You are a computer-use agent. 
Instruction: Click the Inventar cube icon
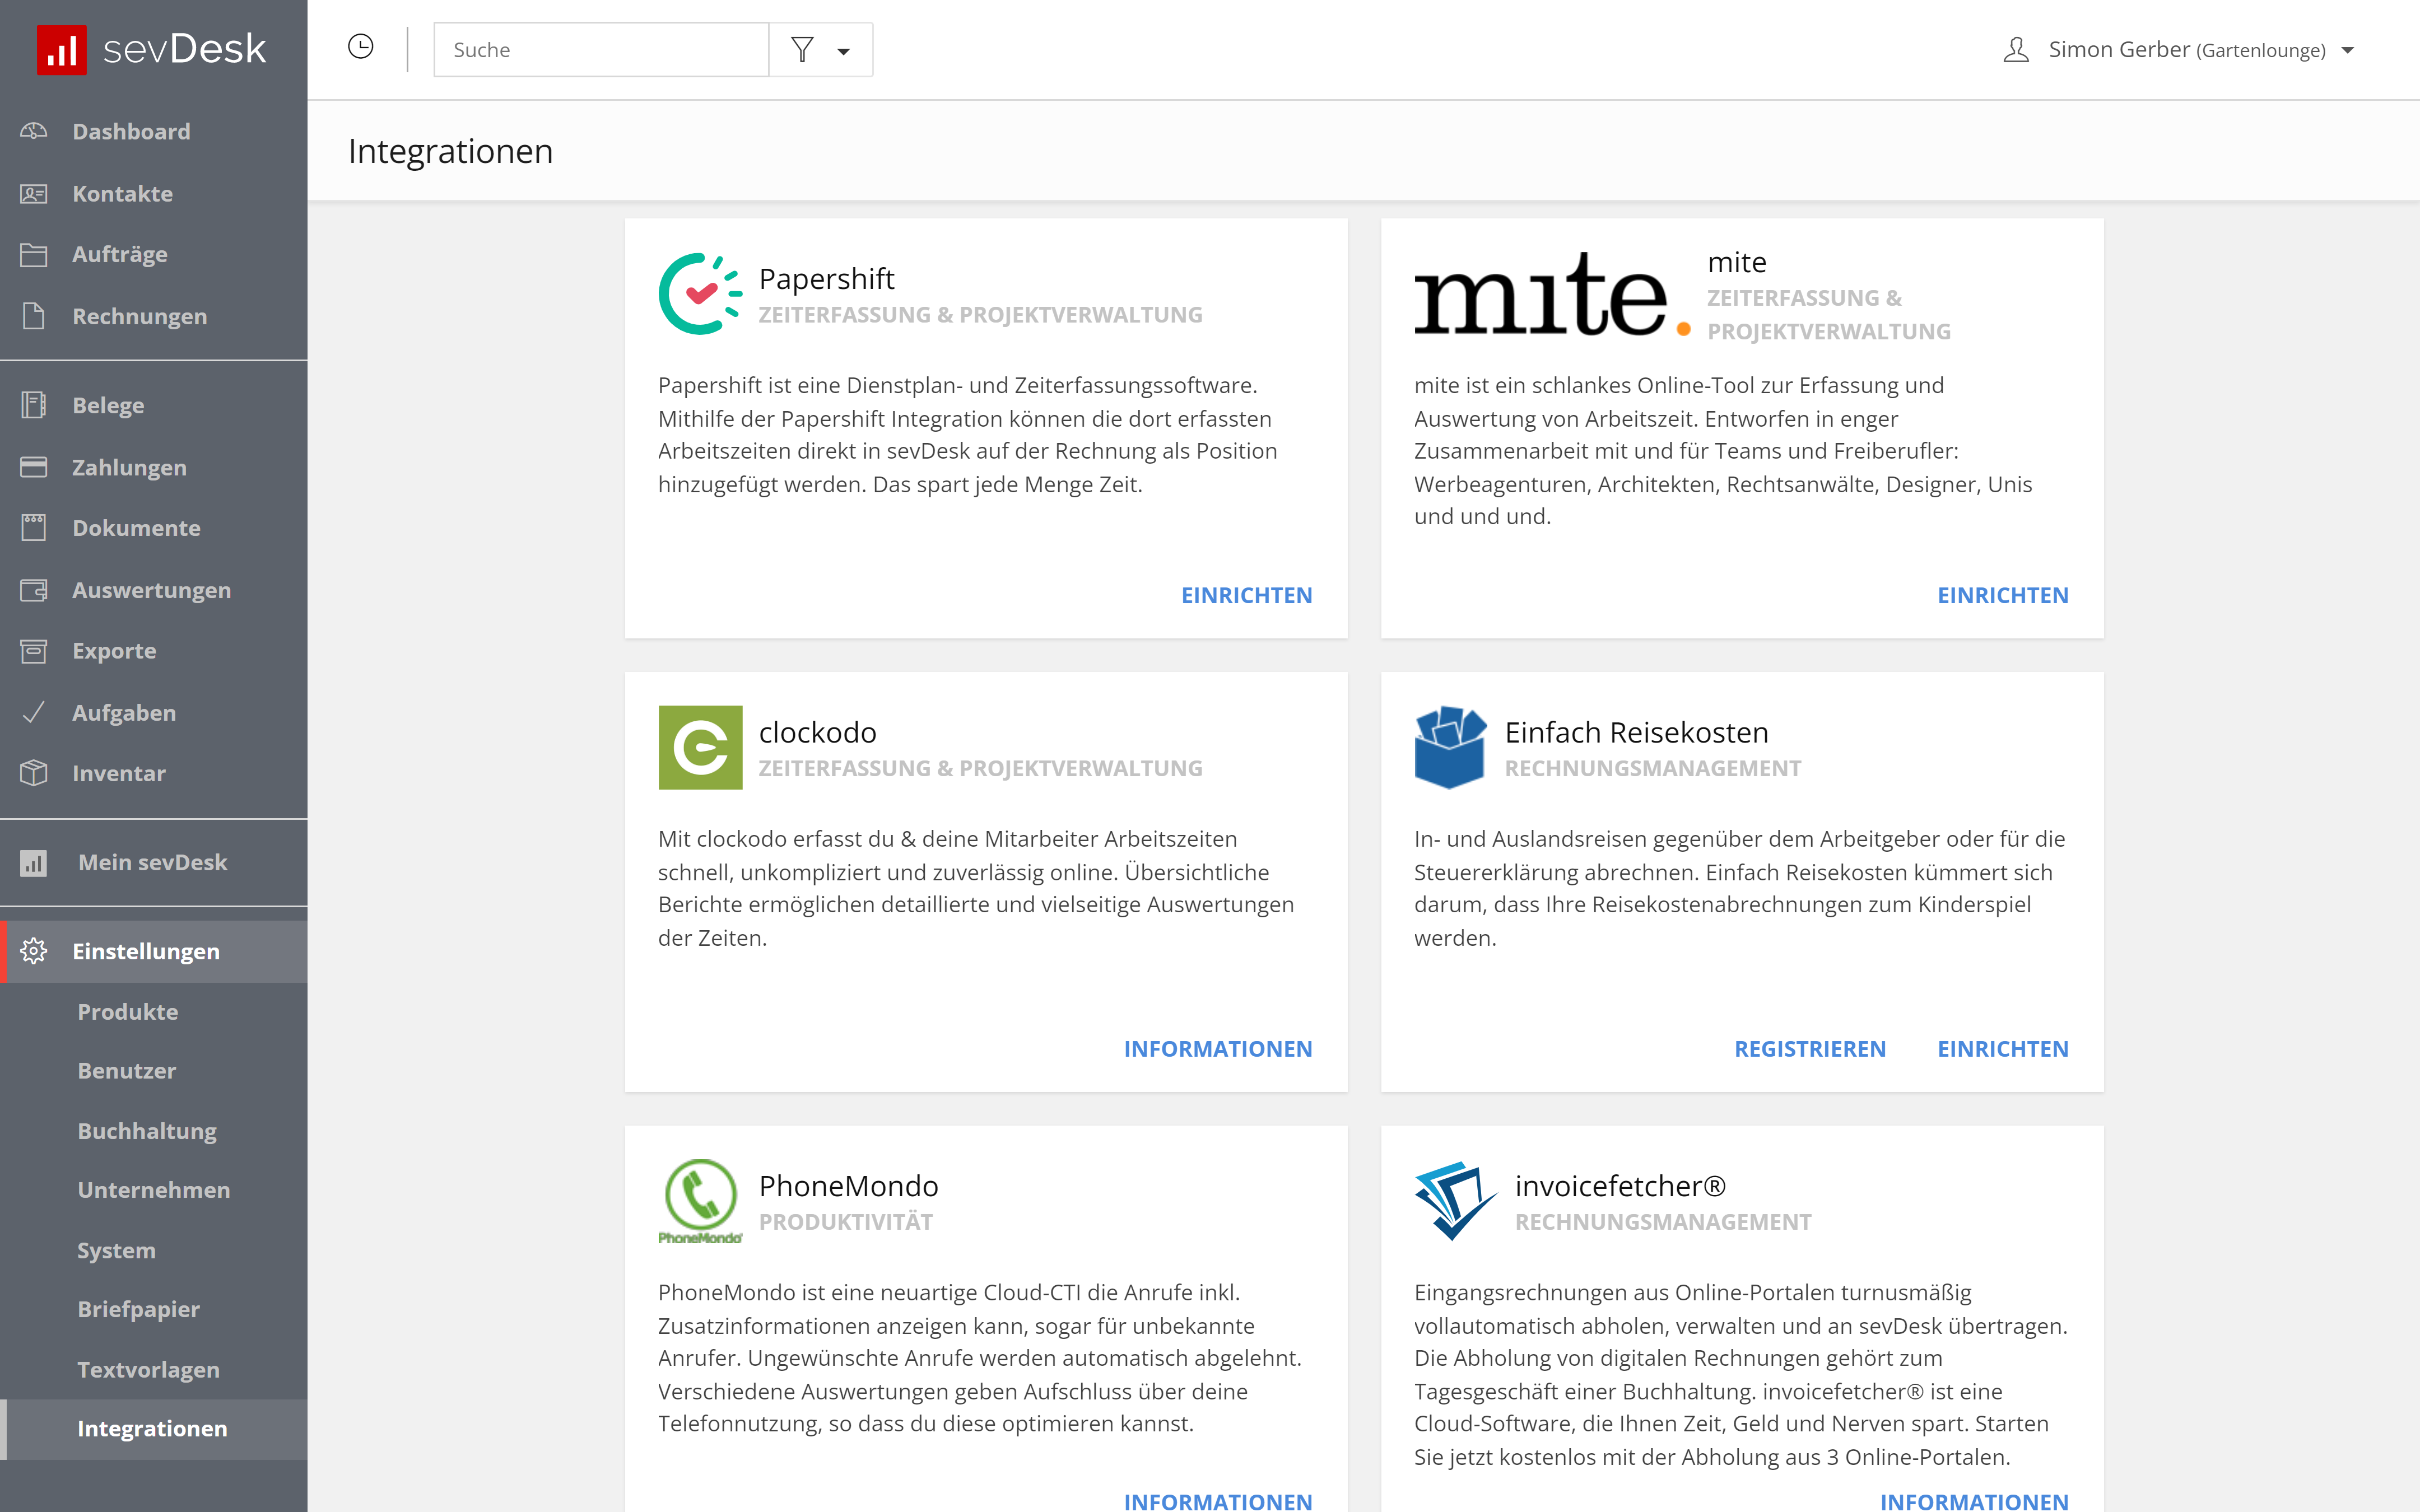click(x=34, y=773)
